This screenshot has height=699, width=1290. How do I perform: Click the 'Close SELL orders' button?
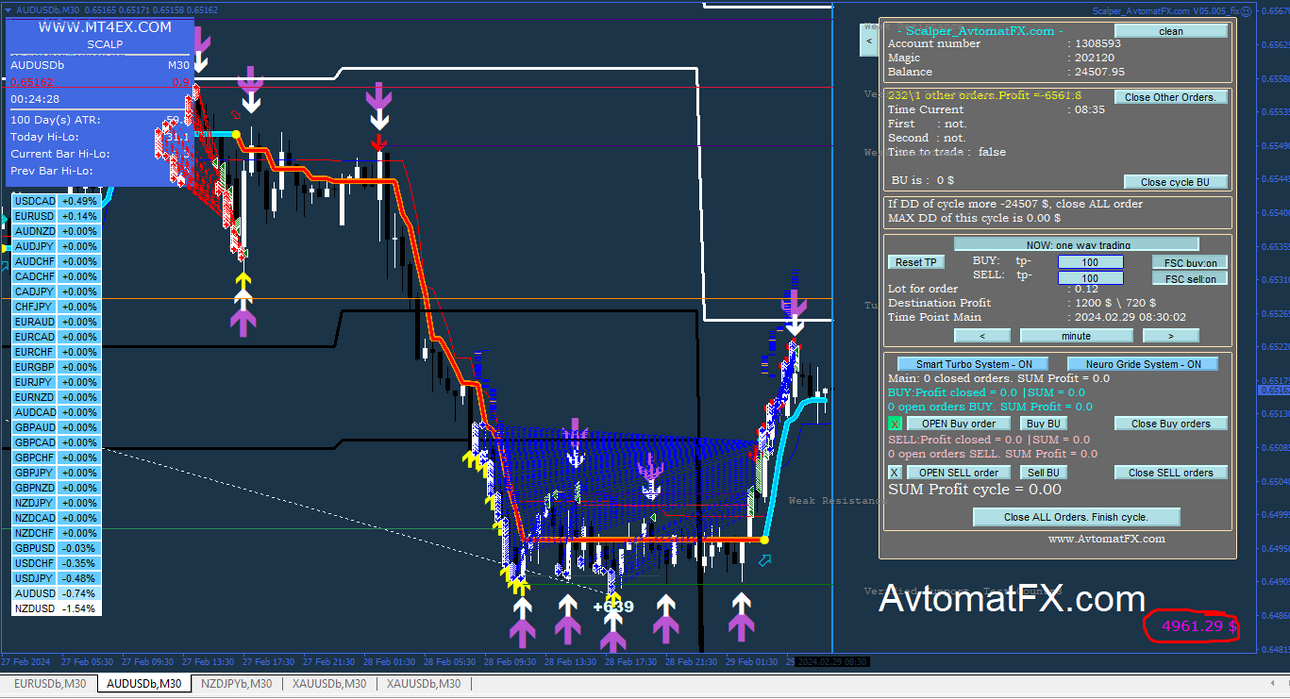click(x=1171, y=473)
